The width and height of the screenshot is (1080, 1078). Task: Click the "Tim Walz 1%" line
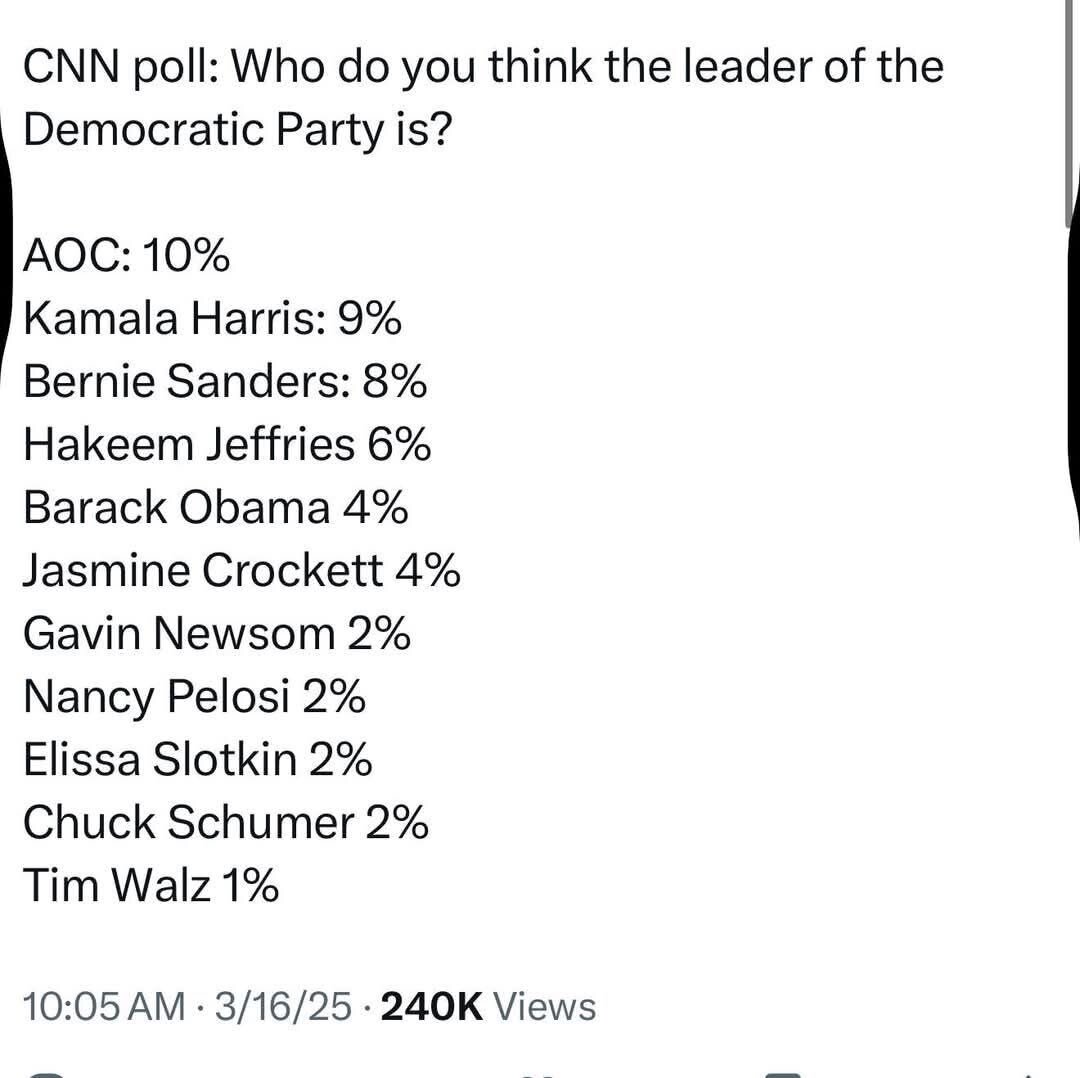click(151, 886)
